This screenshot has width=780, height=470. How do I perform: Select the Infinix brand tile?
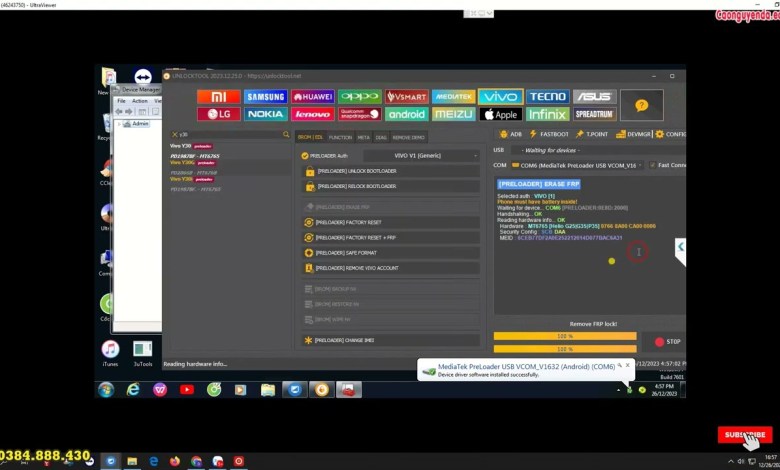[548, 114]
